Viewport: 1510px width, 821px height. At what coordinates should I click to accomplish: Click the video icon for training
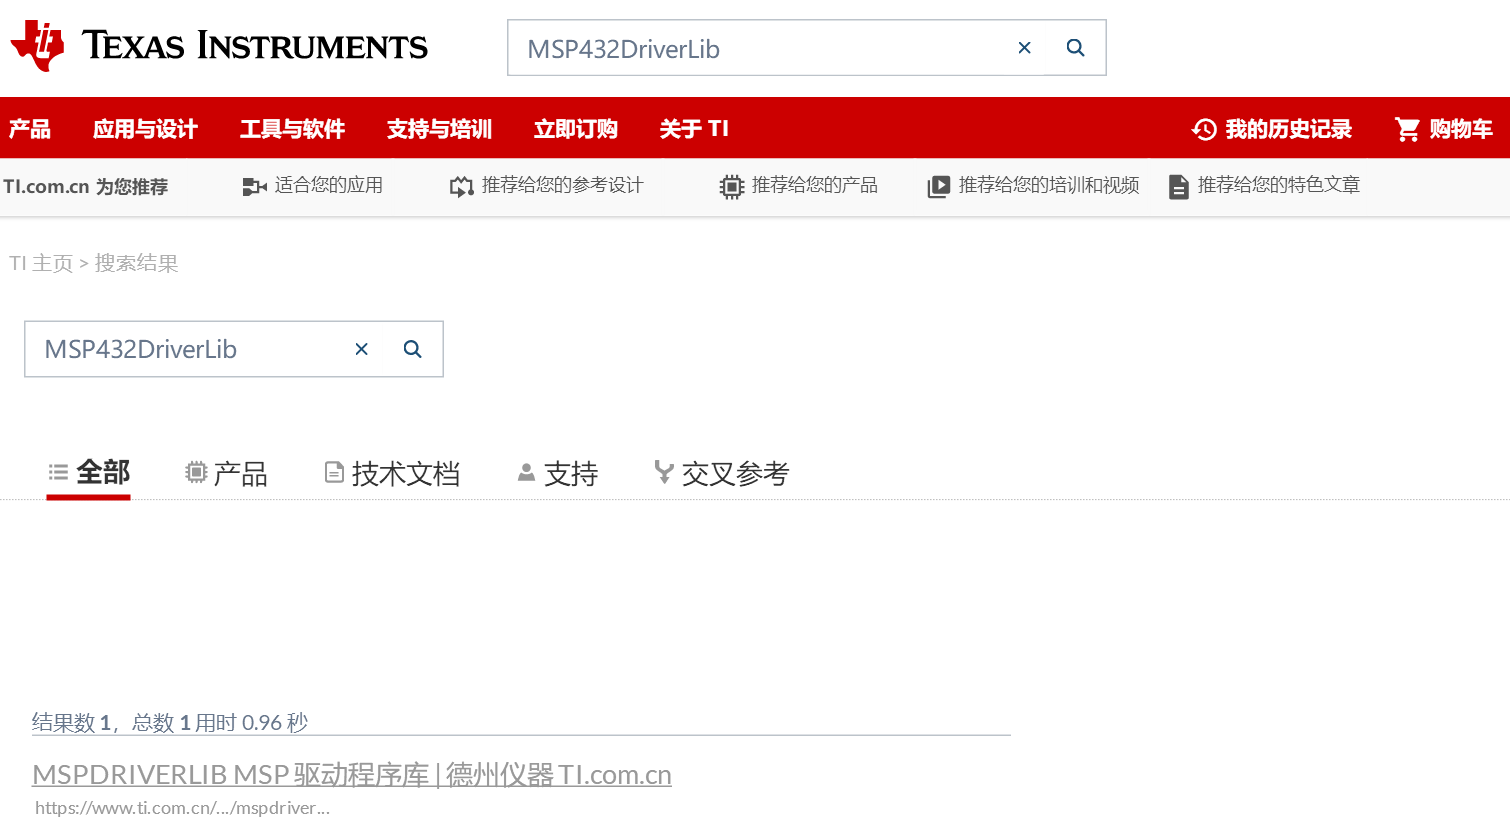[938, 186]
